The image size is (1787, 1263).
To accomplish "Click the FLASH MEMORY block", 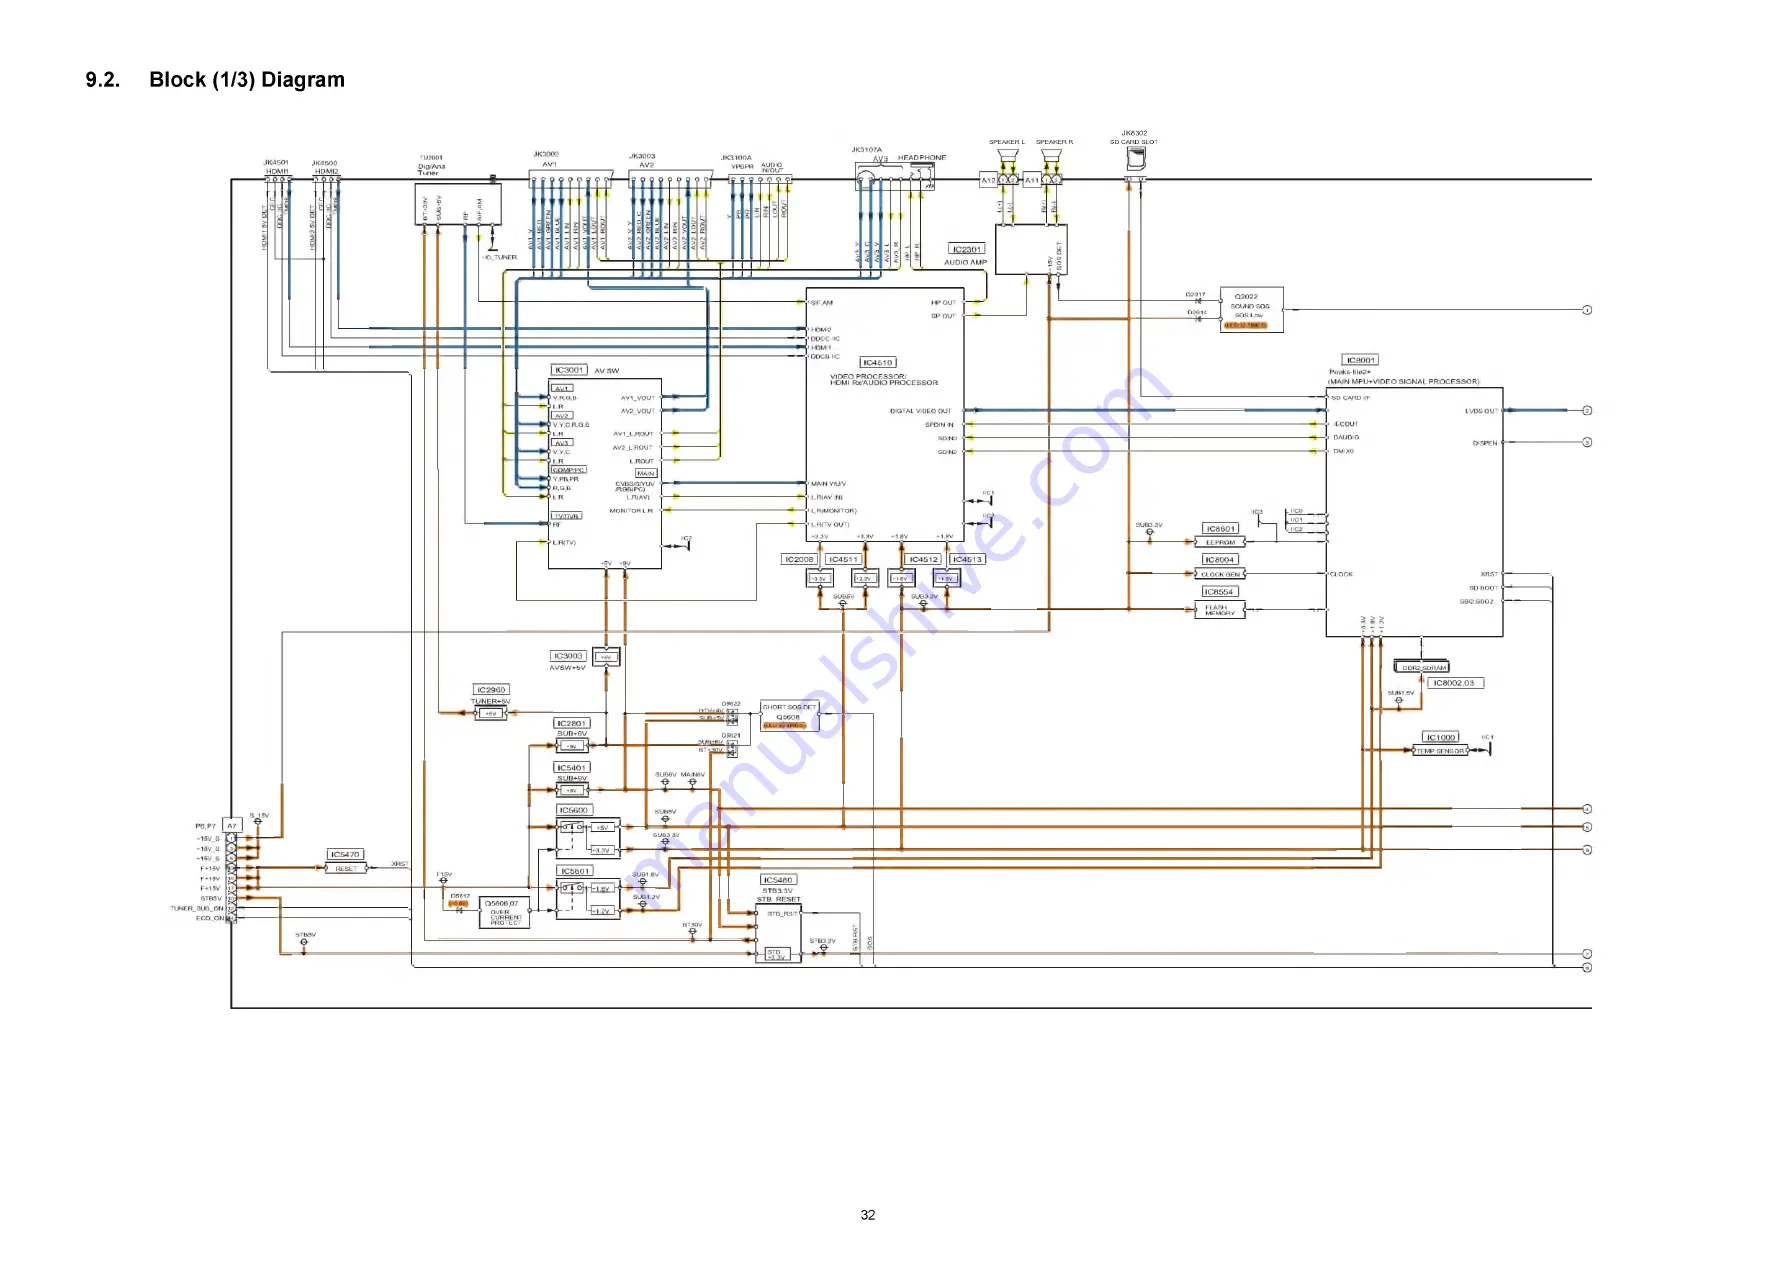I will (x=1220, y=610).
